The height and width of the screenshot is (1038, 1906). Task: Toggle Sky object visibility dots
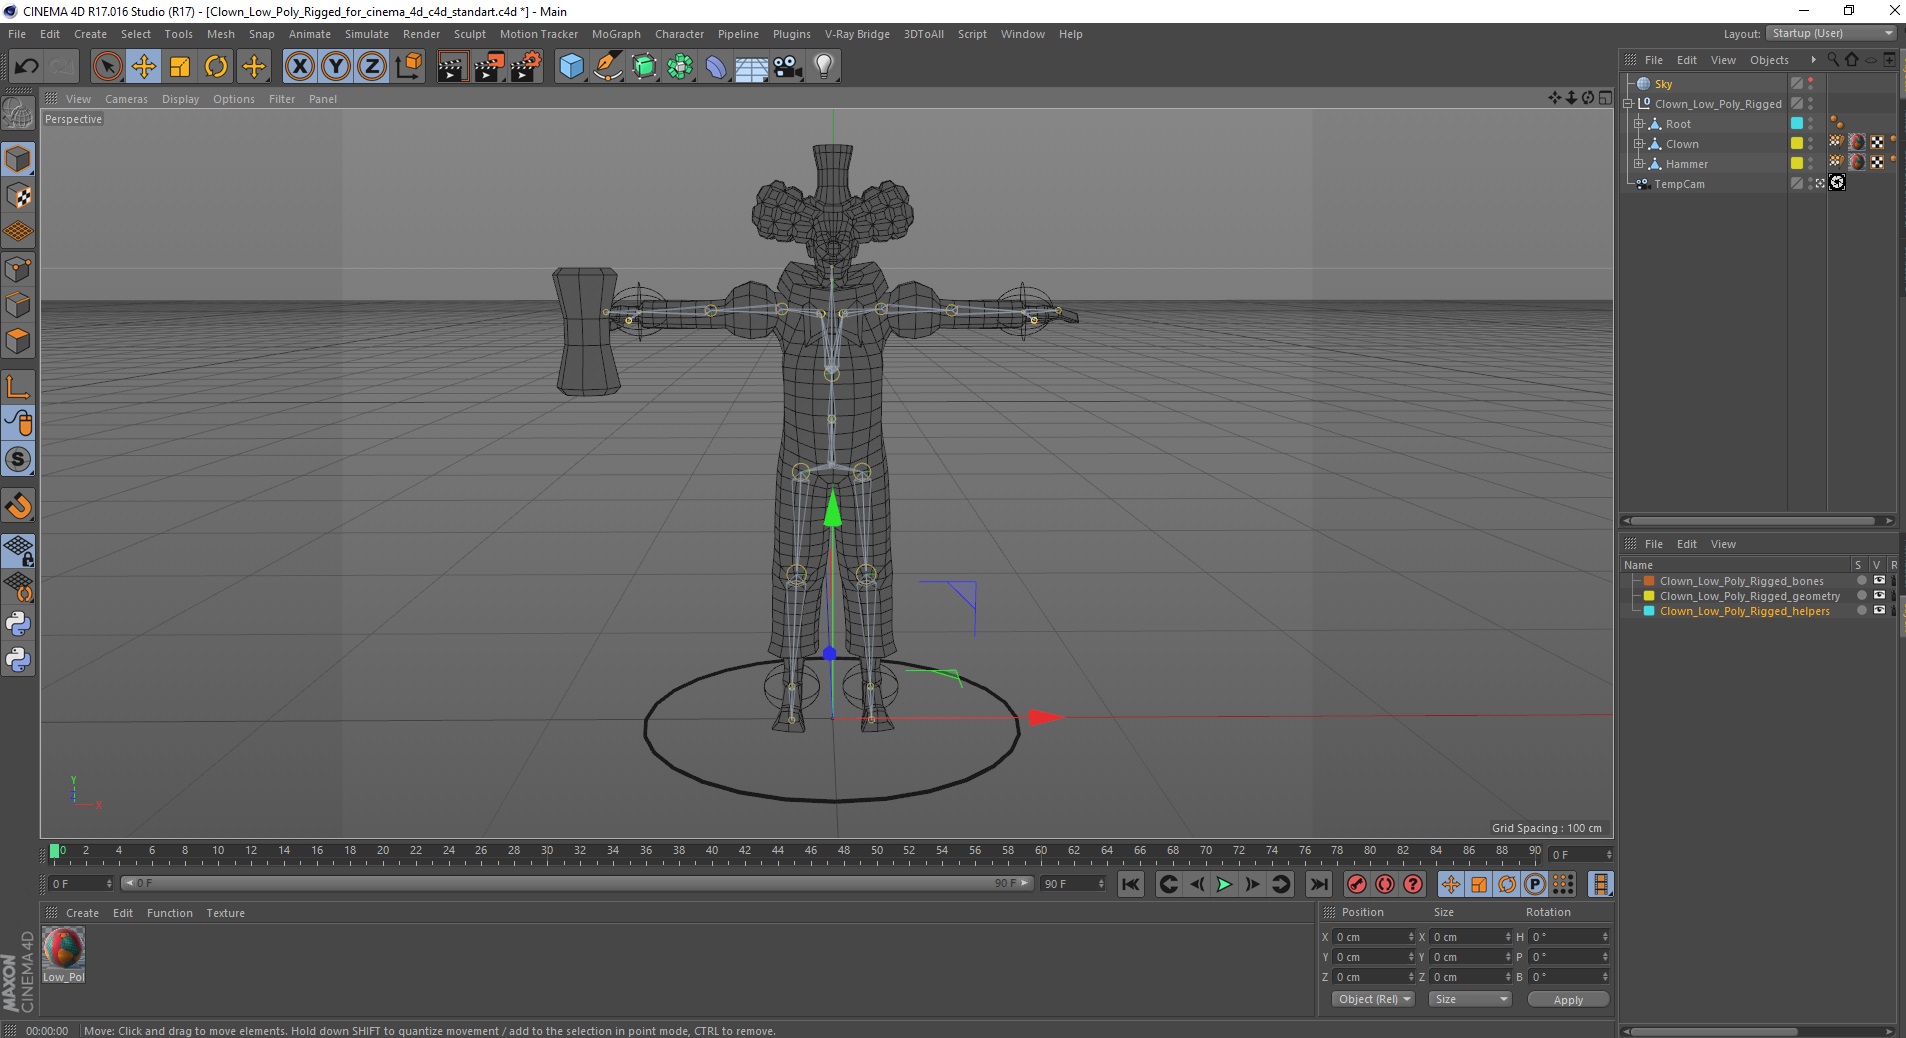(1811, 84)
